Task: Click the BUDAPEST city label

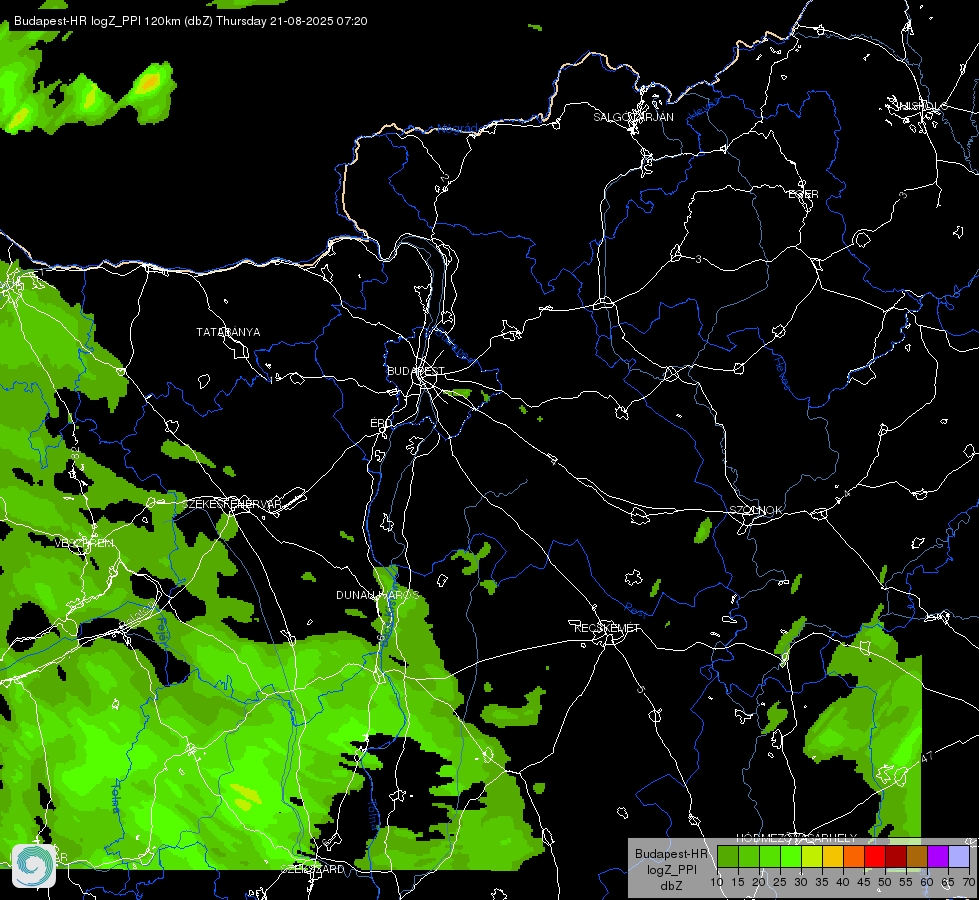Action: pos(416,371)
